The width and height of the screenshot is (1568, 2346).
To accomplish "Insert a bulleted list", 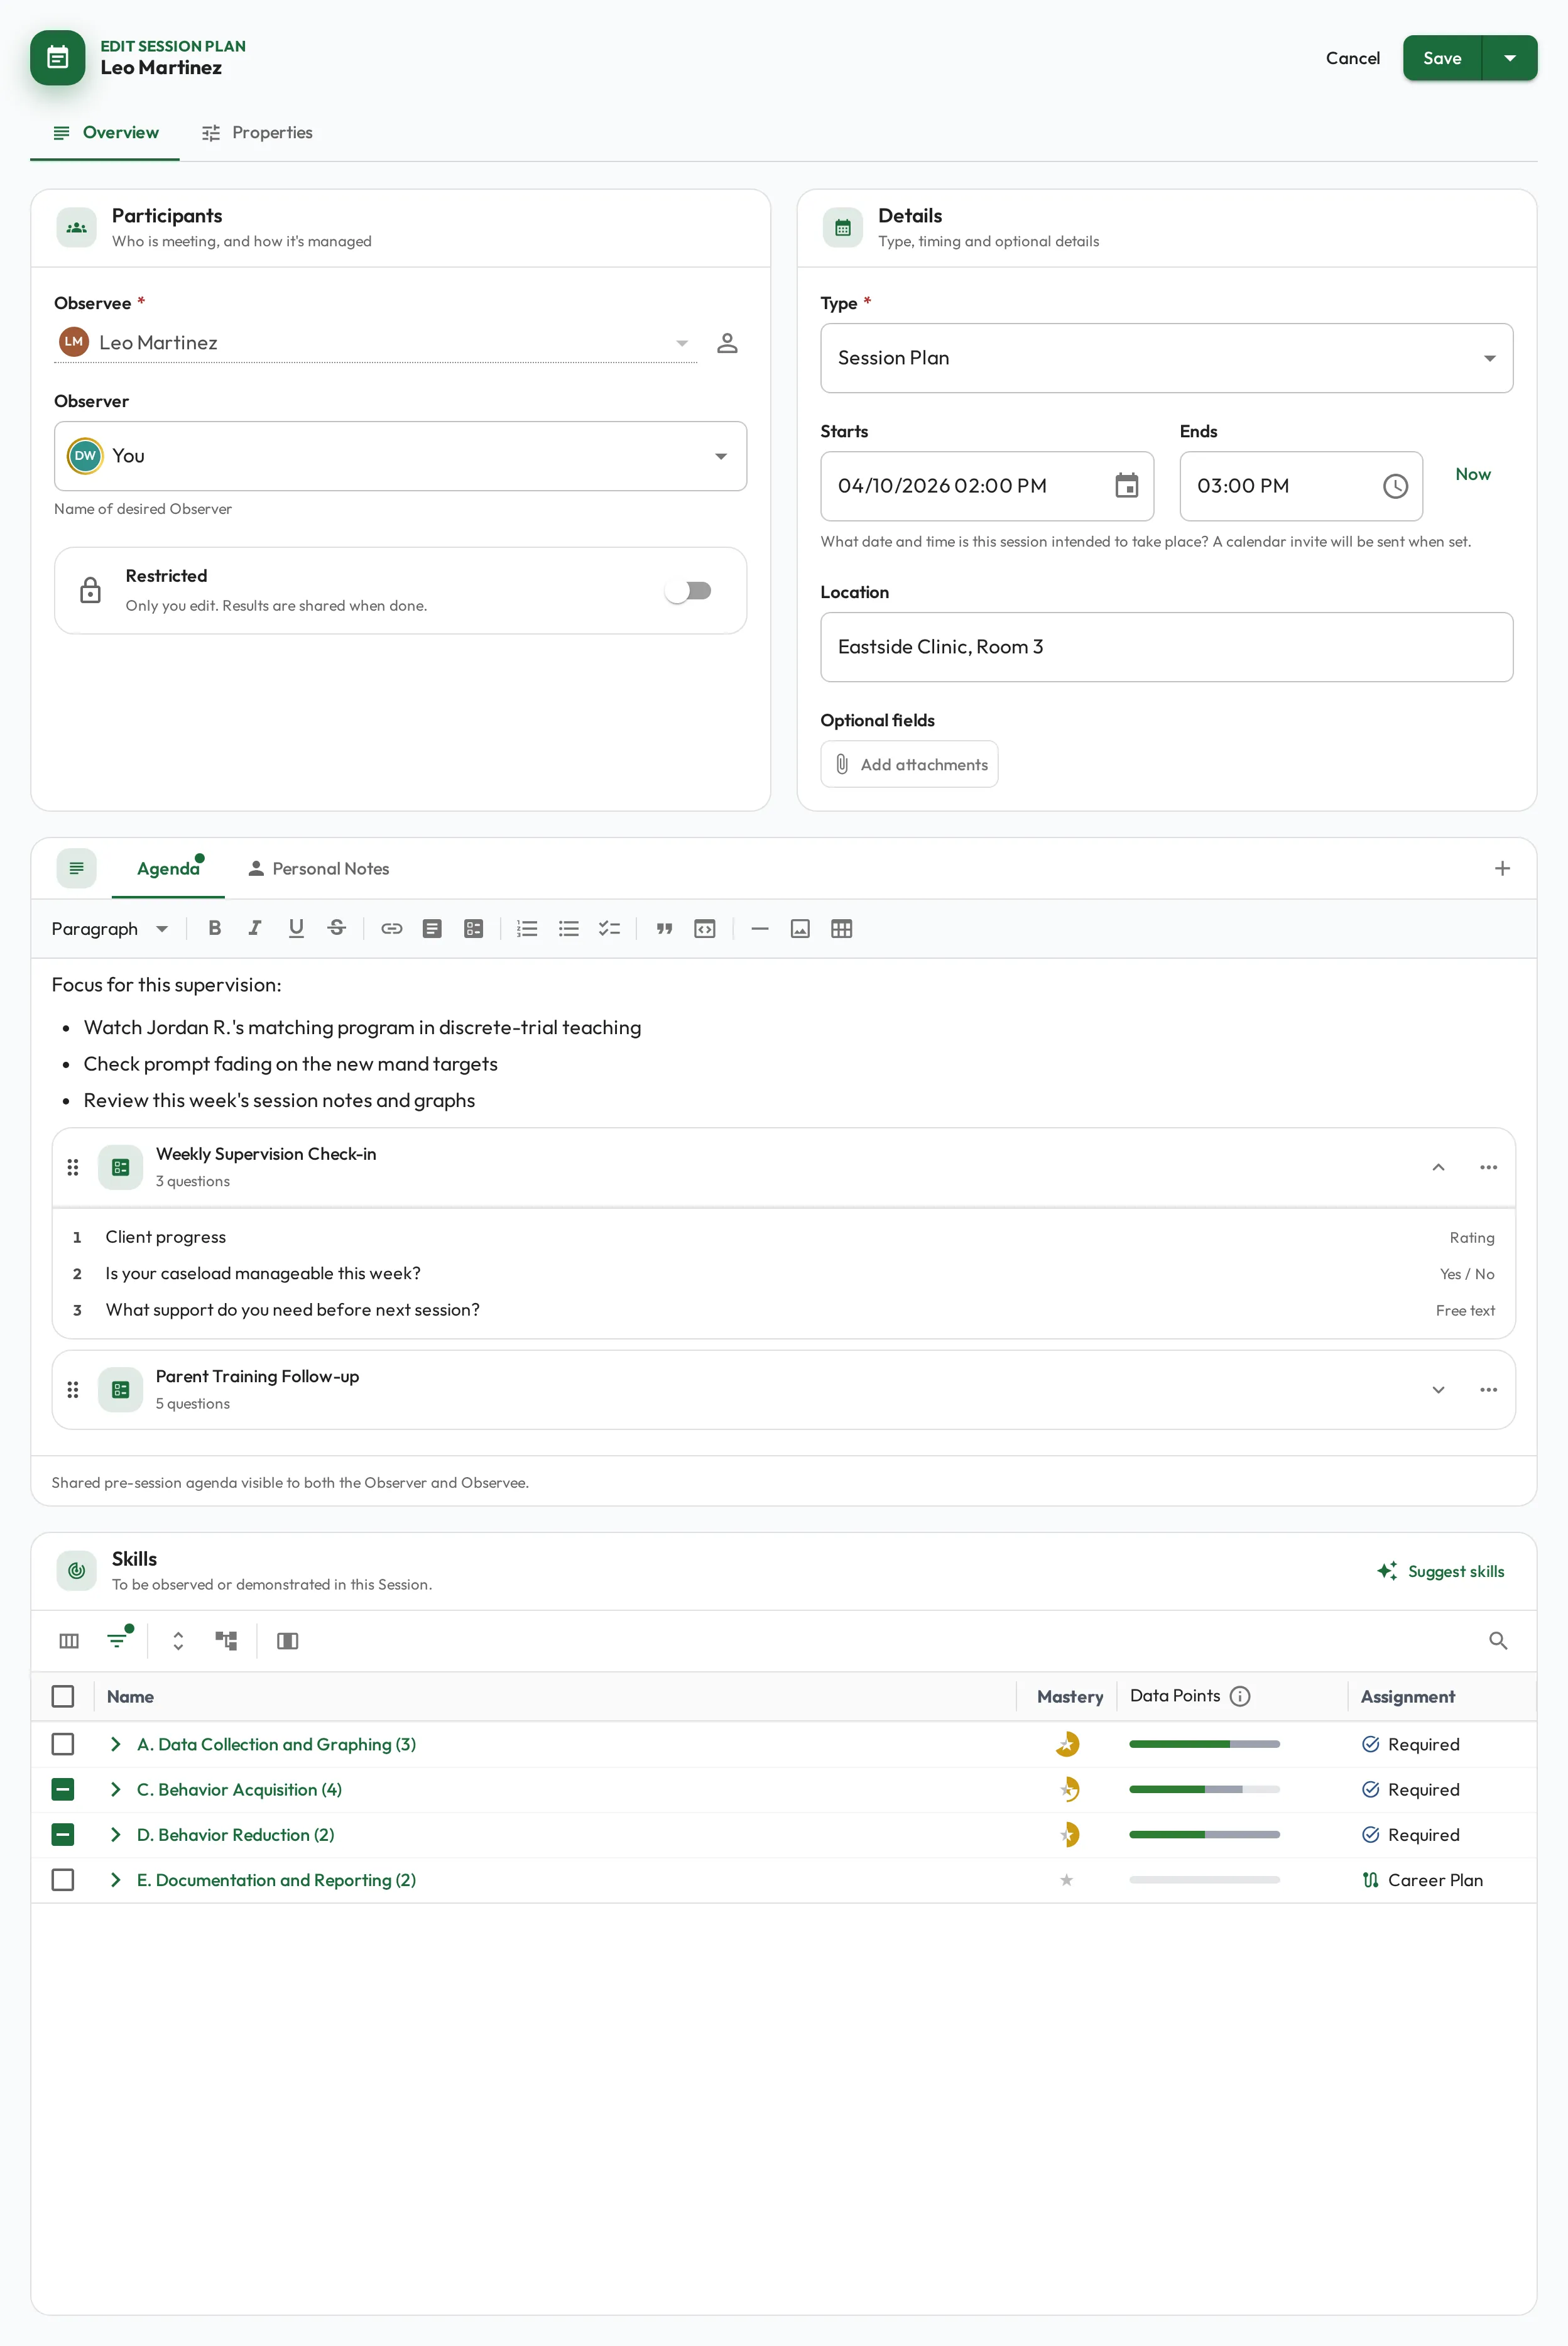I will (x=569, y=928).
